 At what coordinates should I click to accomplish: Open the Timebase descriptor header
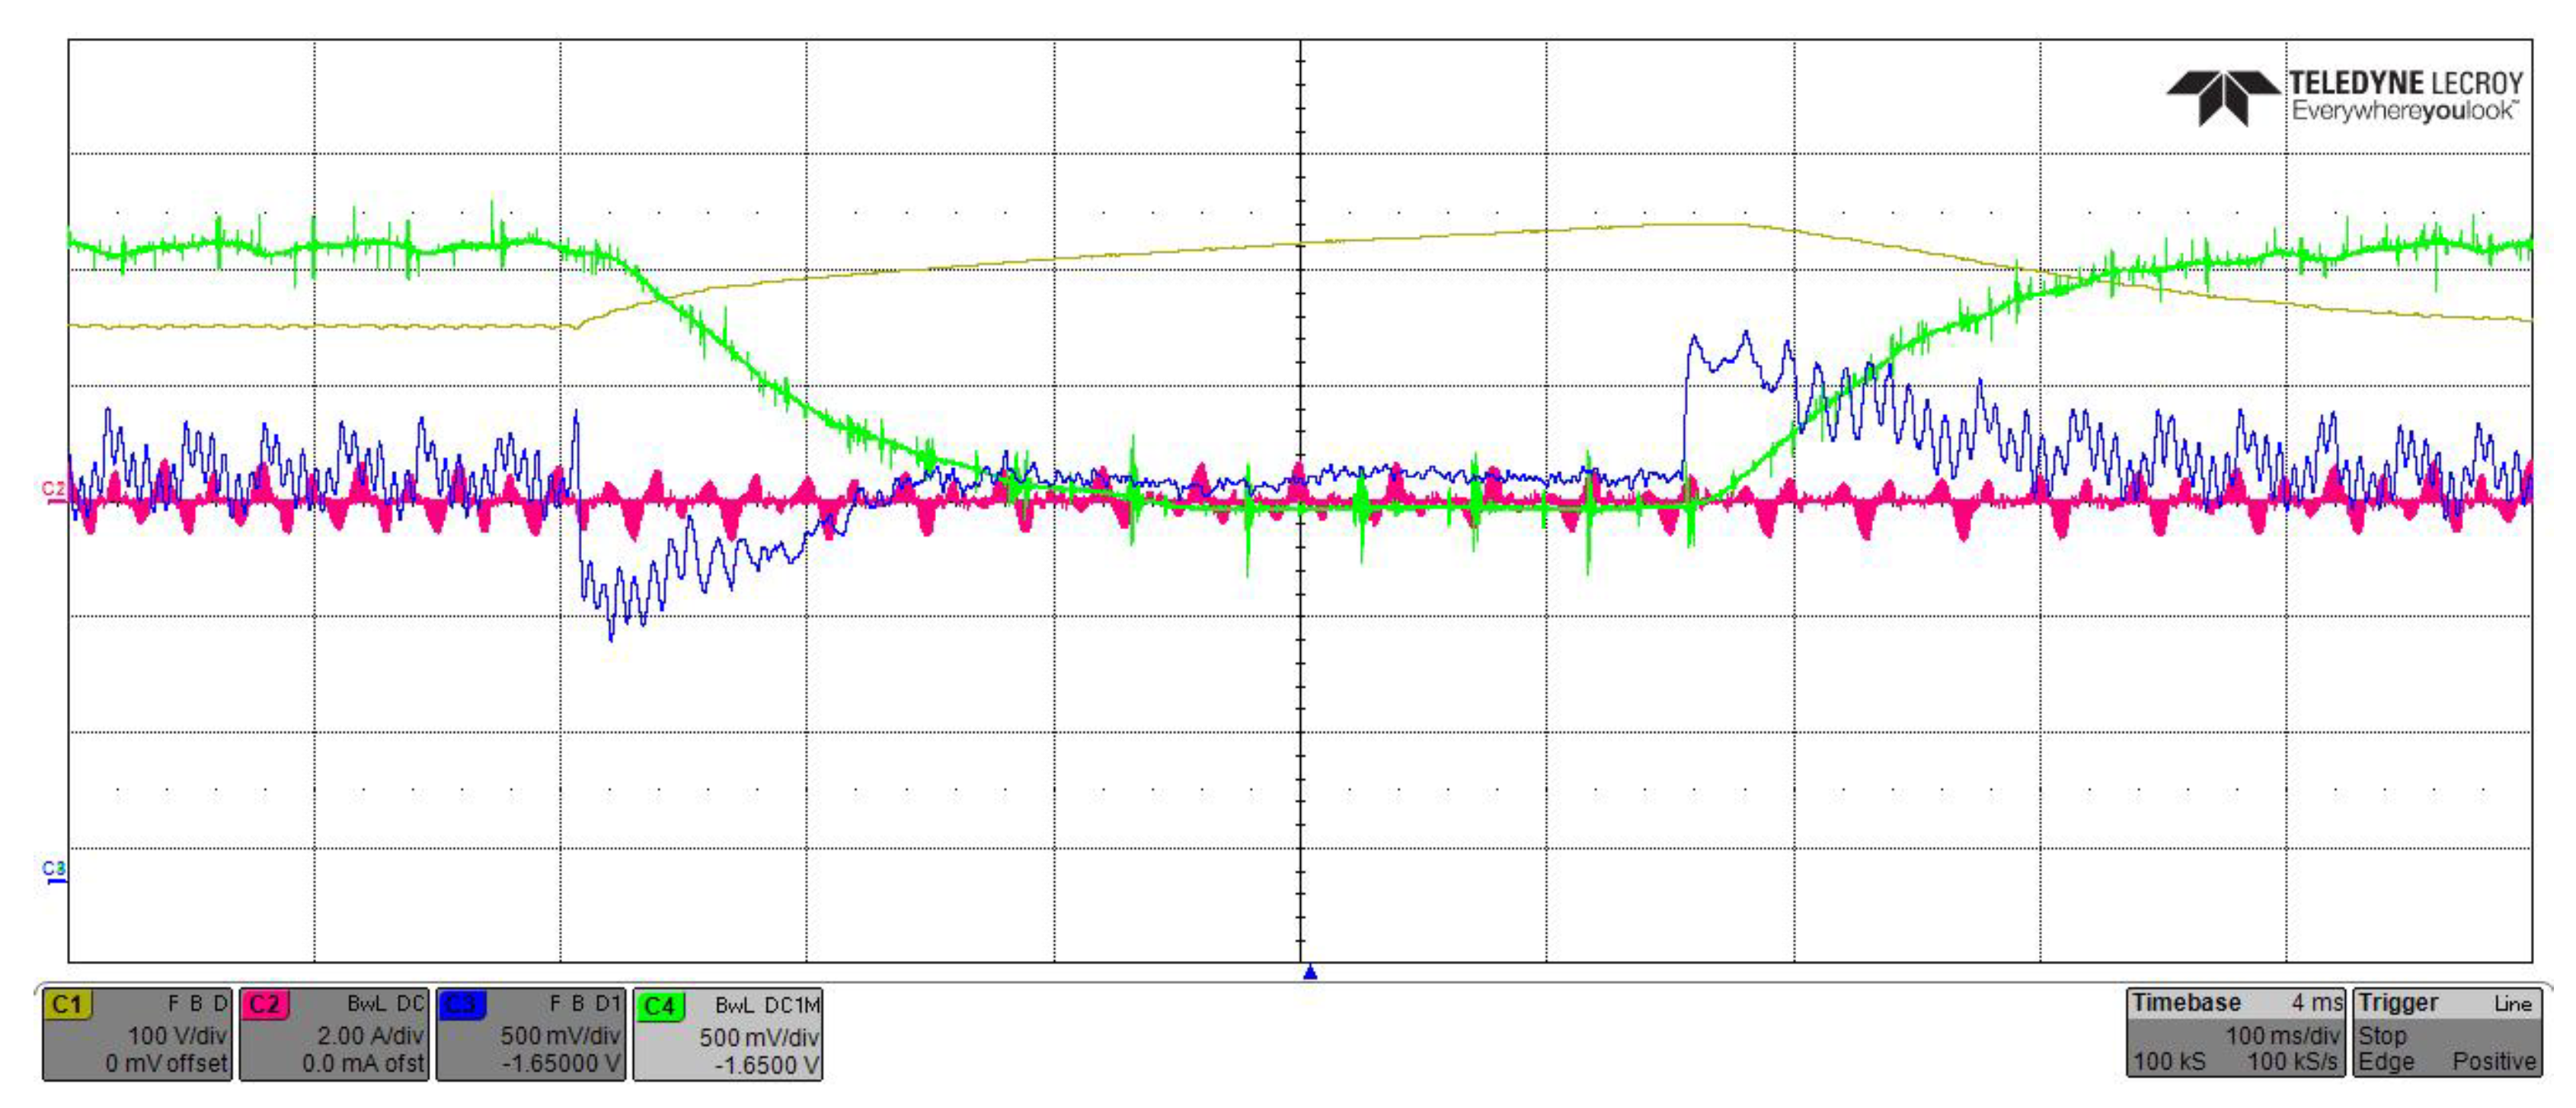(2186, 1002)
